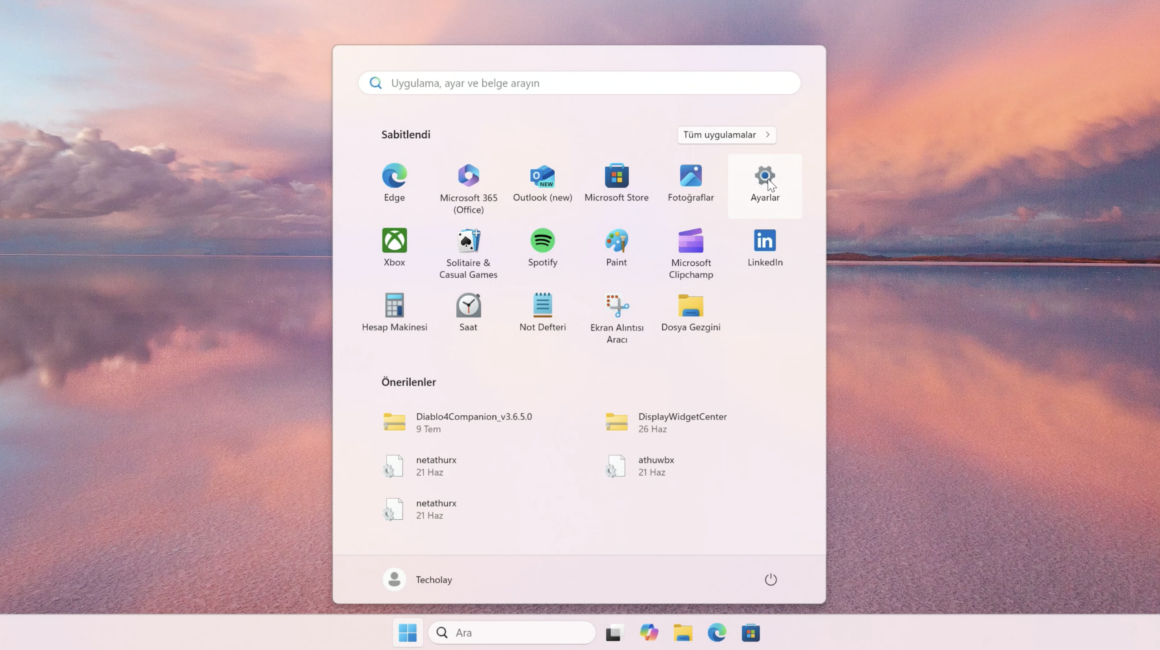Show Tüm uygulamalar list
This screenshot has height=650, width=1160.
point(726,135)
